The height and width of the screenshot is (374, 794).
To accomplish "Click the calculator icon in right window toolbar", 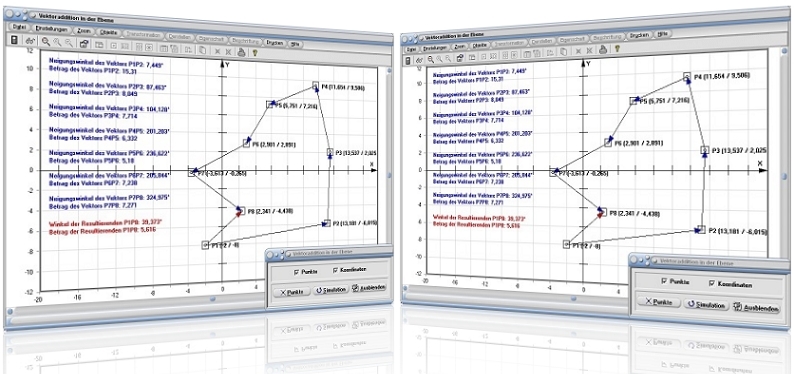I will pos(409,60).
